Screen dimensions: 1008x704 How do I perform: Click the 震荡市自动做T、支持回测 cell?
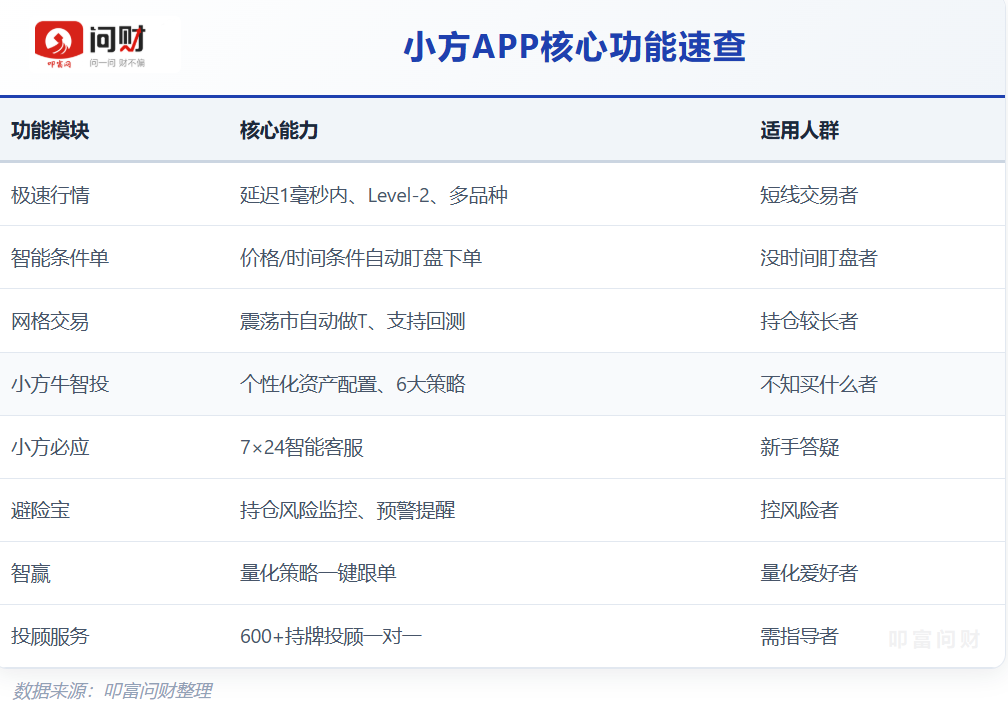(352, 321)
